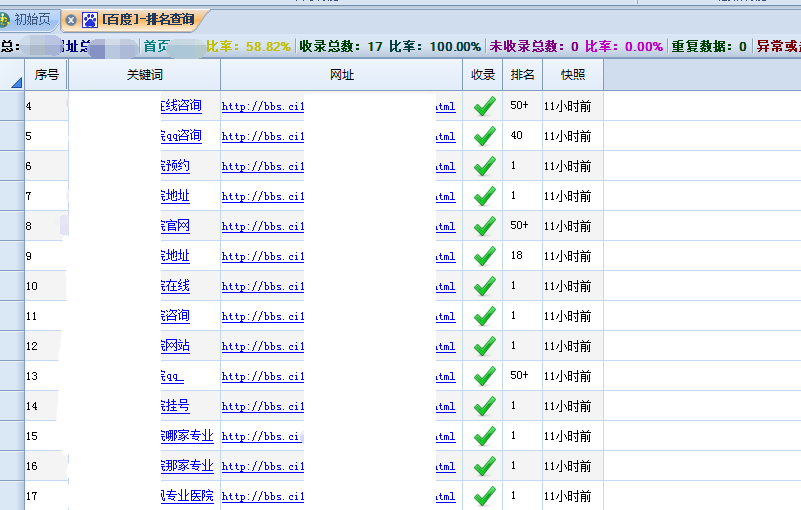Sort by the 网址 column header
The height and width of the screenshot is (510, 801).
pyautogui.click(x=342, y=75)
